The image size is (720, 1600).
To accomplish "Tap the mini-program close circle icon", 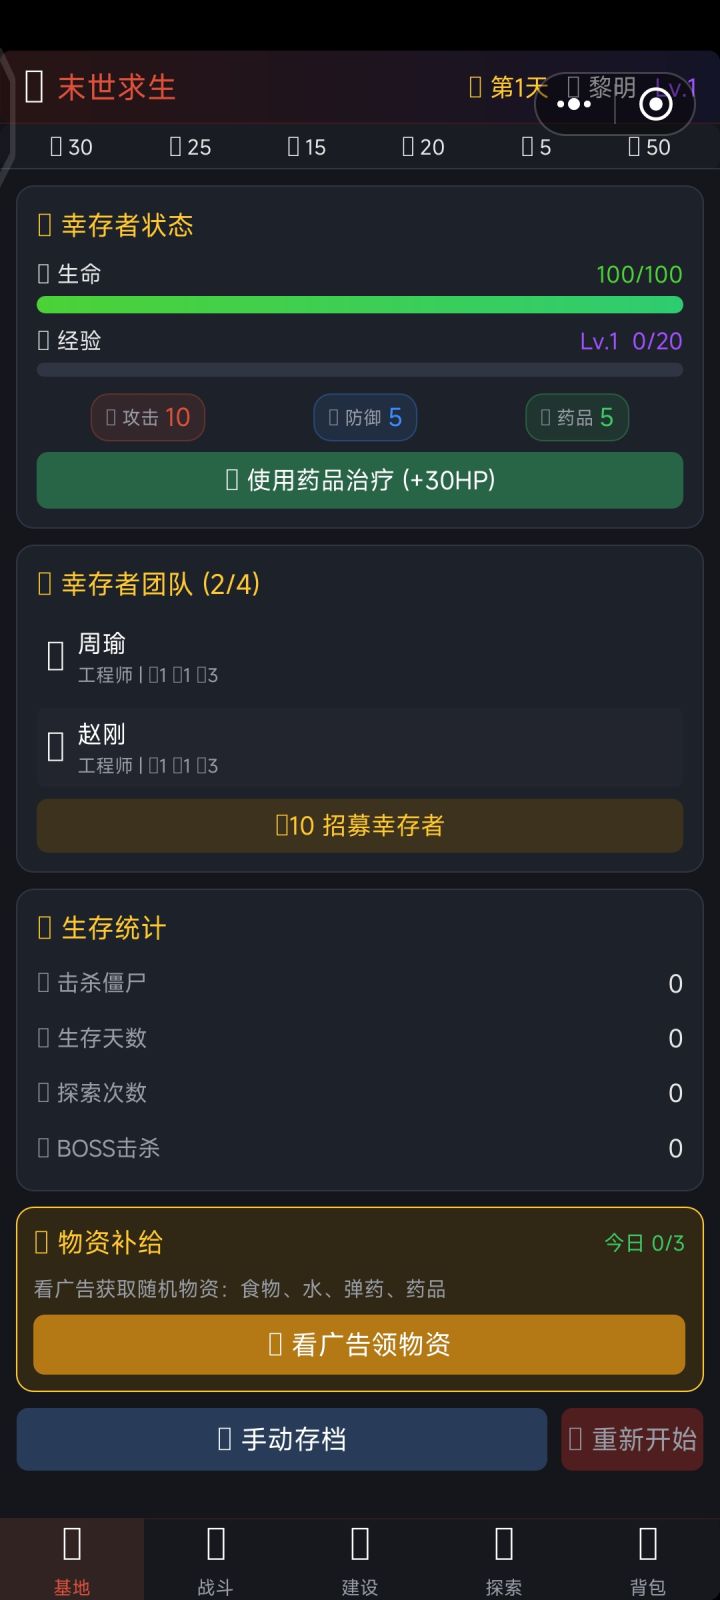I will pyautogui.click(x=656, y=104).
